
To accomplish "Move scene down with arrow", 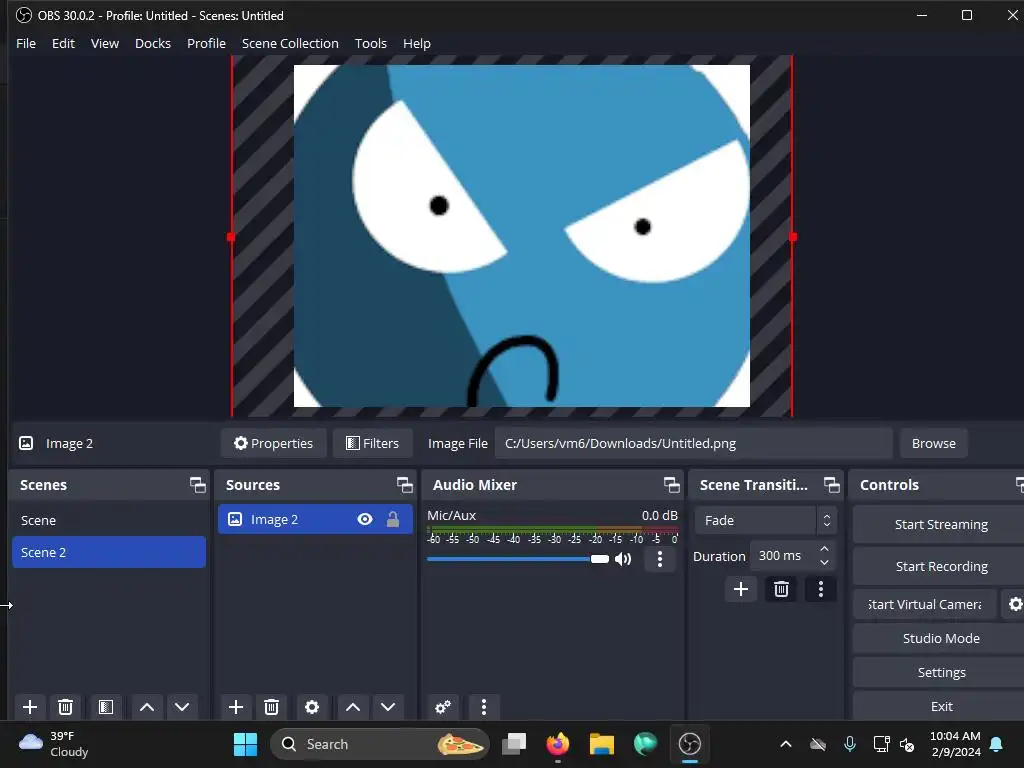I will point(182,707).
